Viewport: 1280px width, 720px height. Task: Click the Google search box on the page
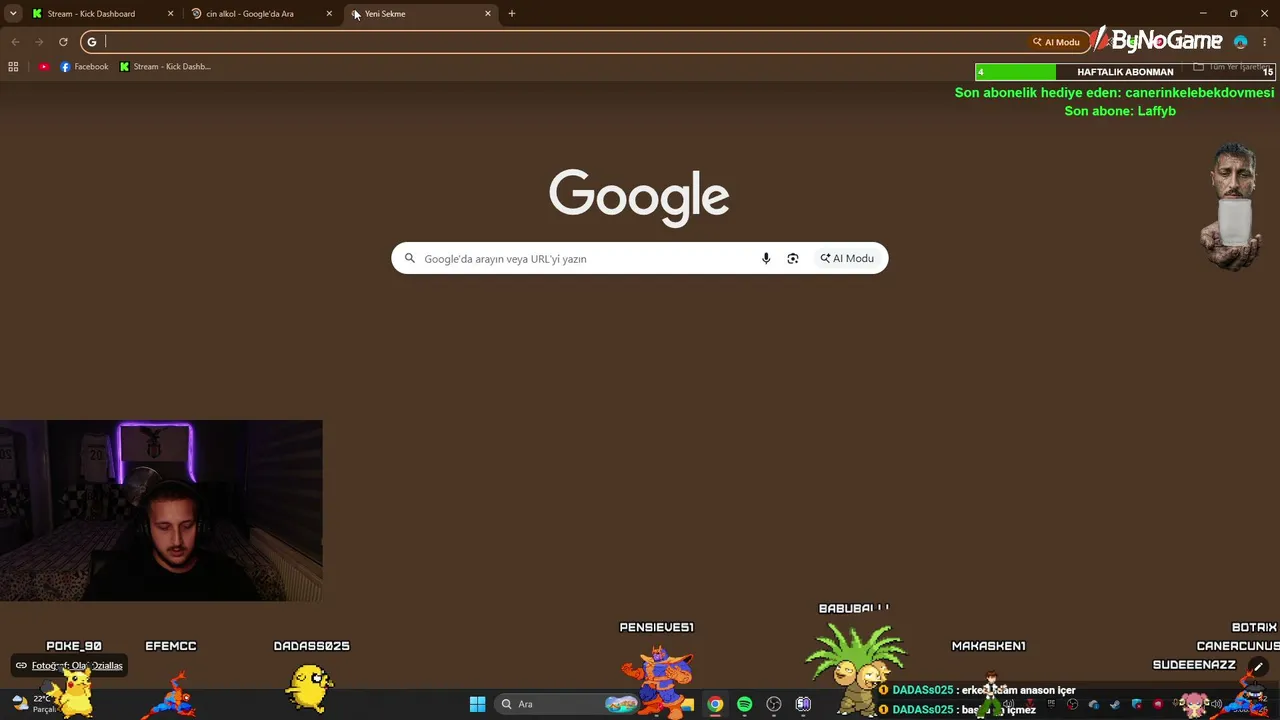(640, 258)
